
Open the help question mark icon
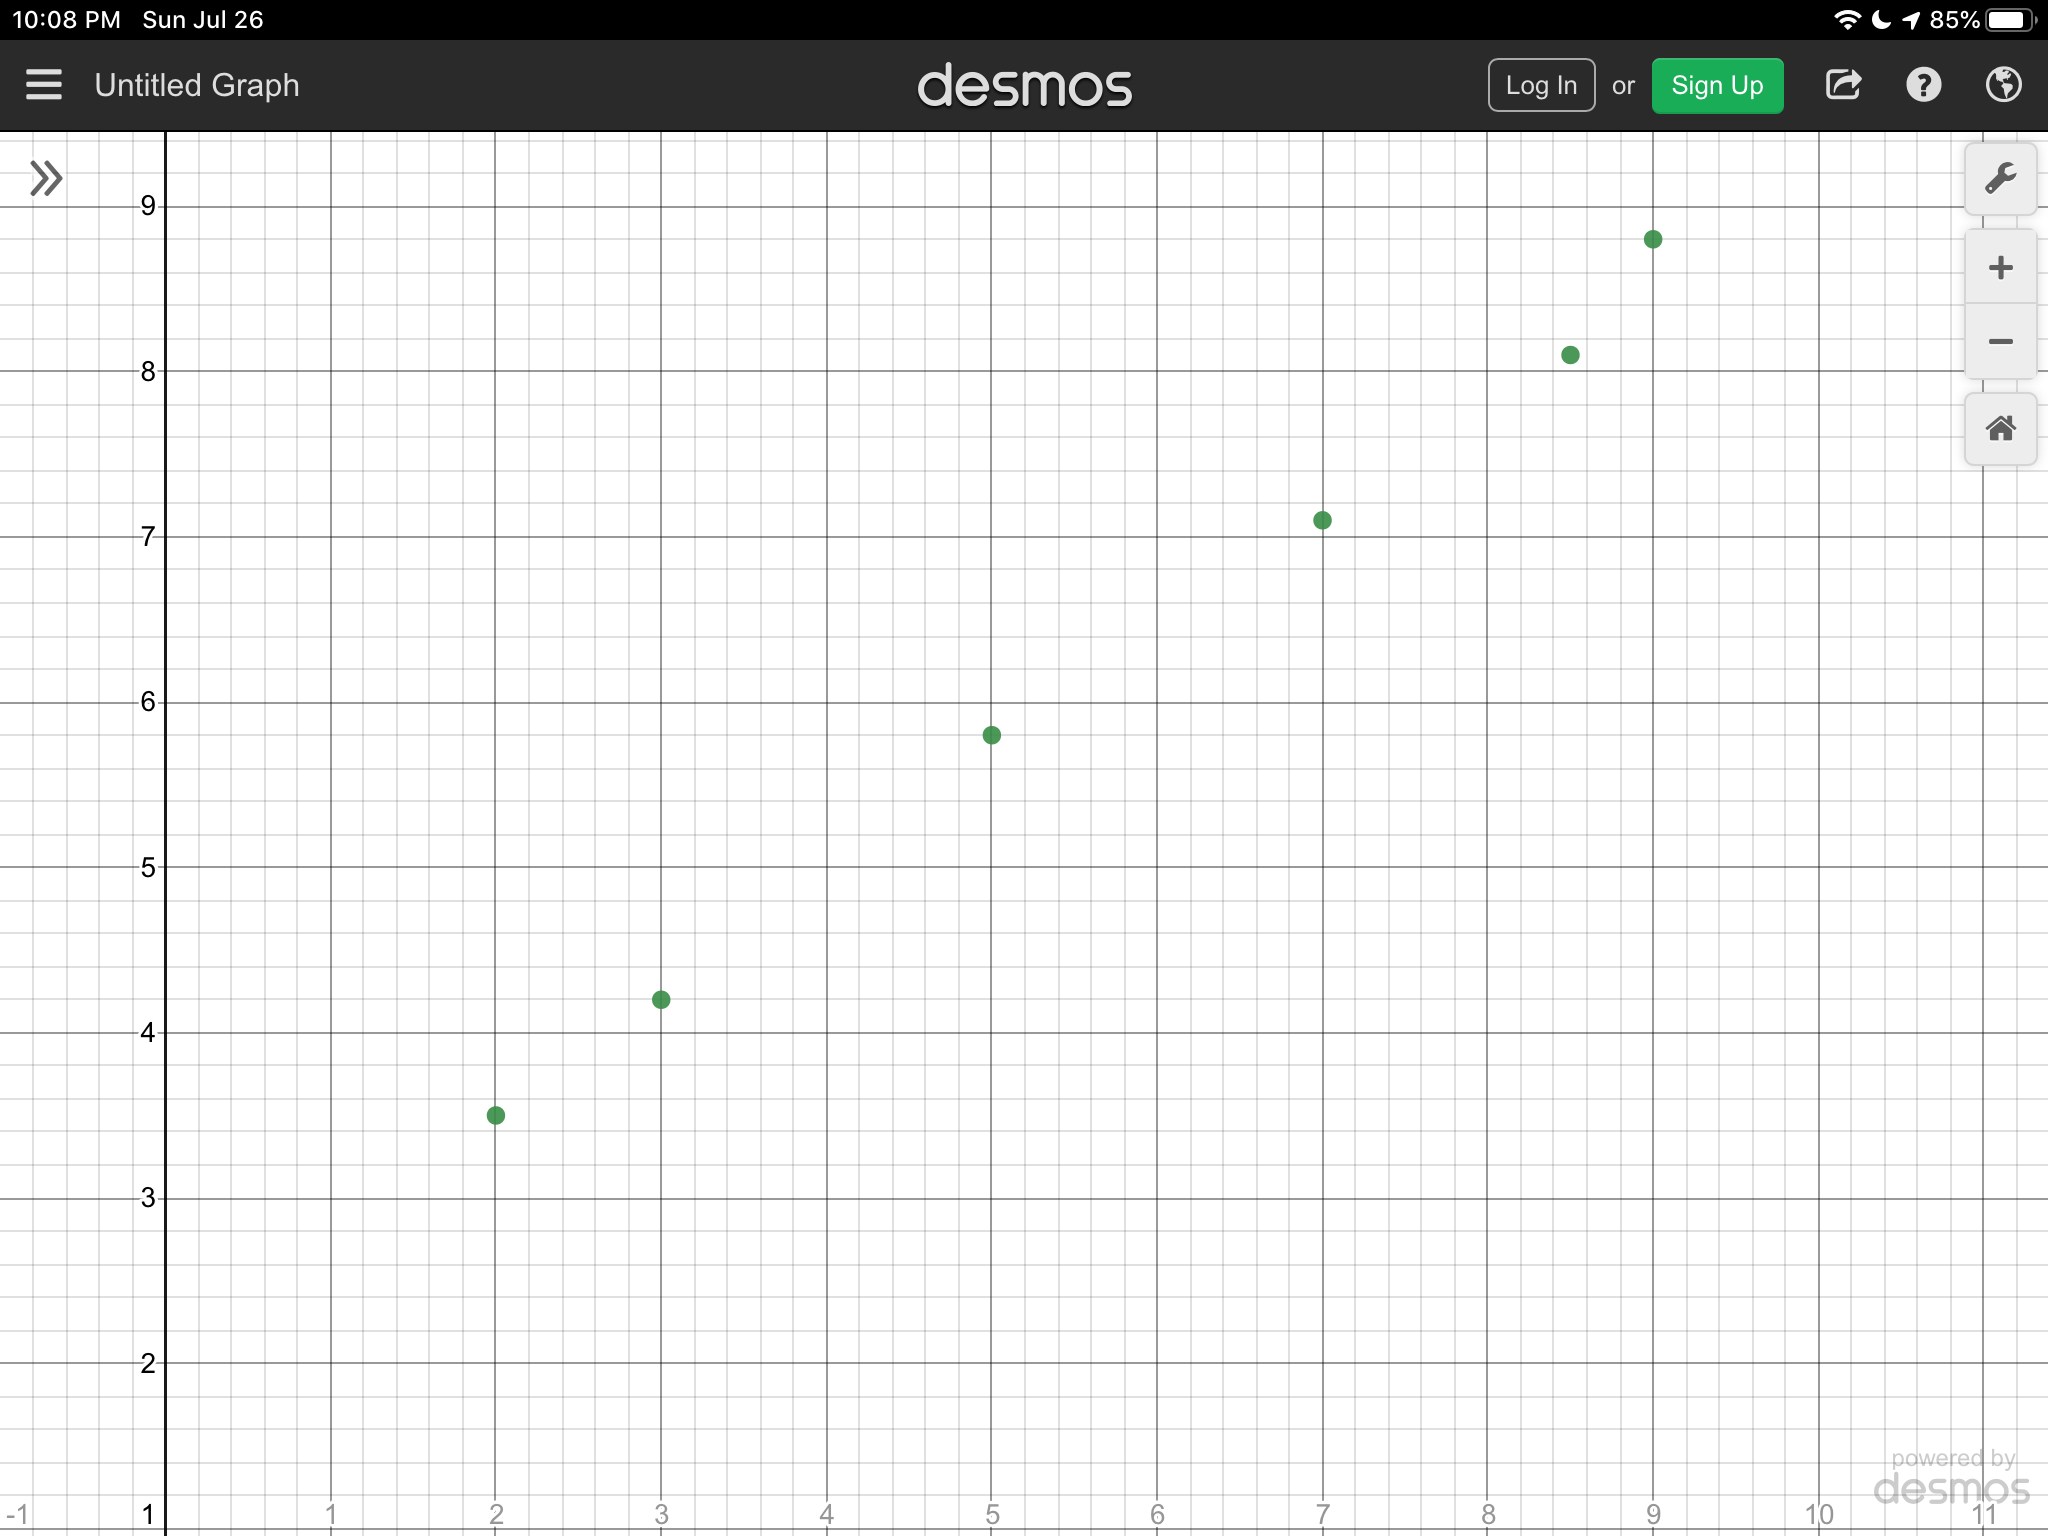pyautogui.click(x=1923, y=85)
